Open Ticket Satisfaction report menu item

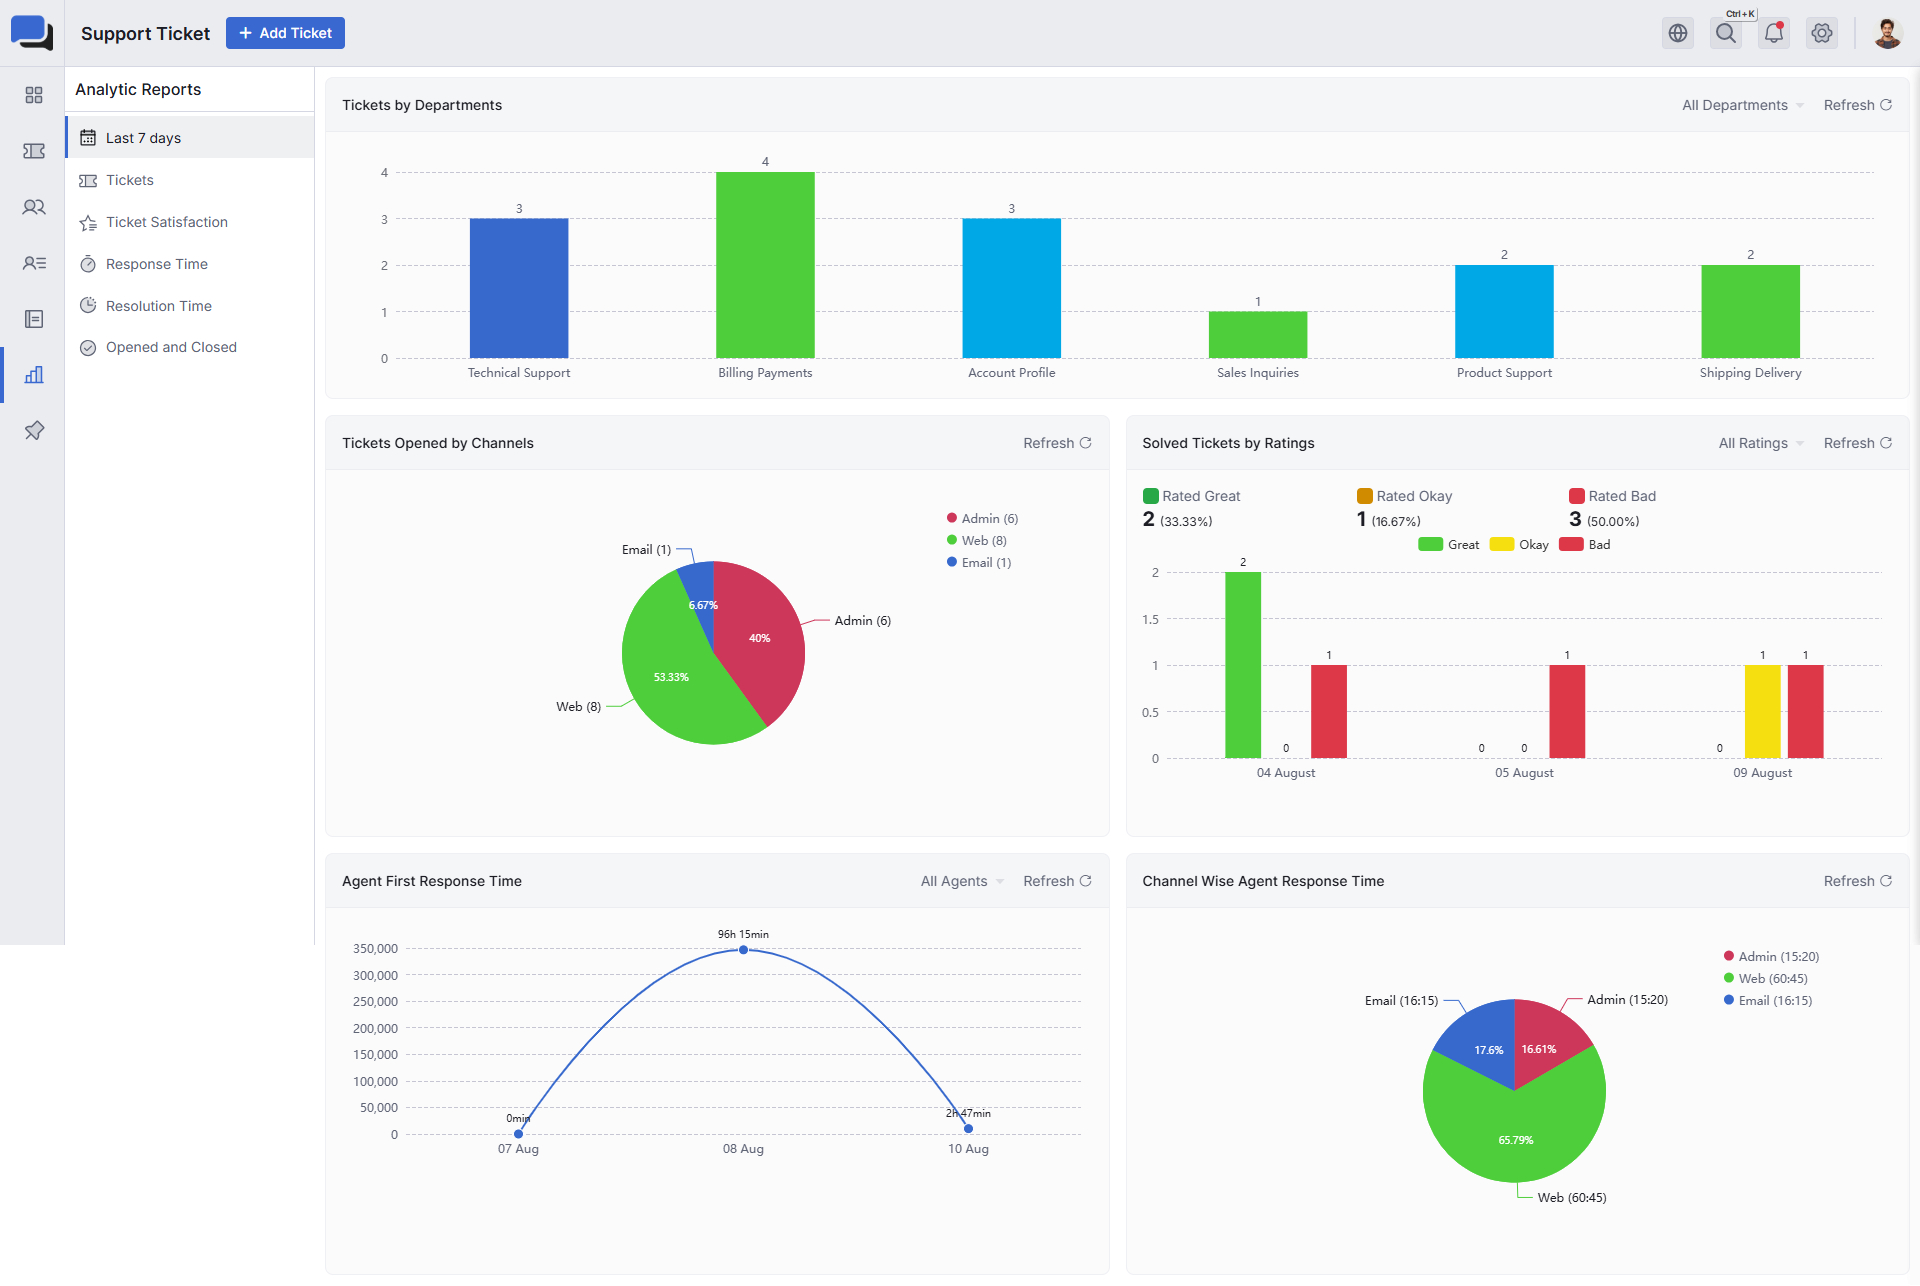click(x=166, y=222)
